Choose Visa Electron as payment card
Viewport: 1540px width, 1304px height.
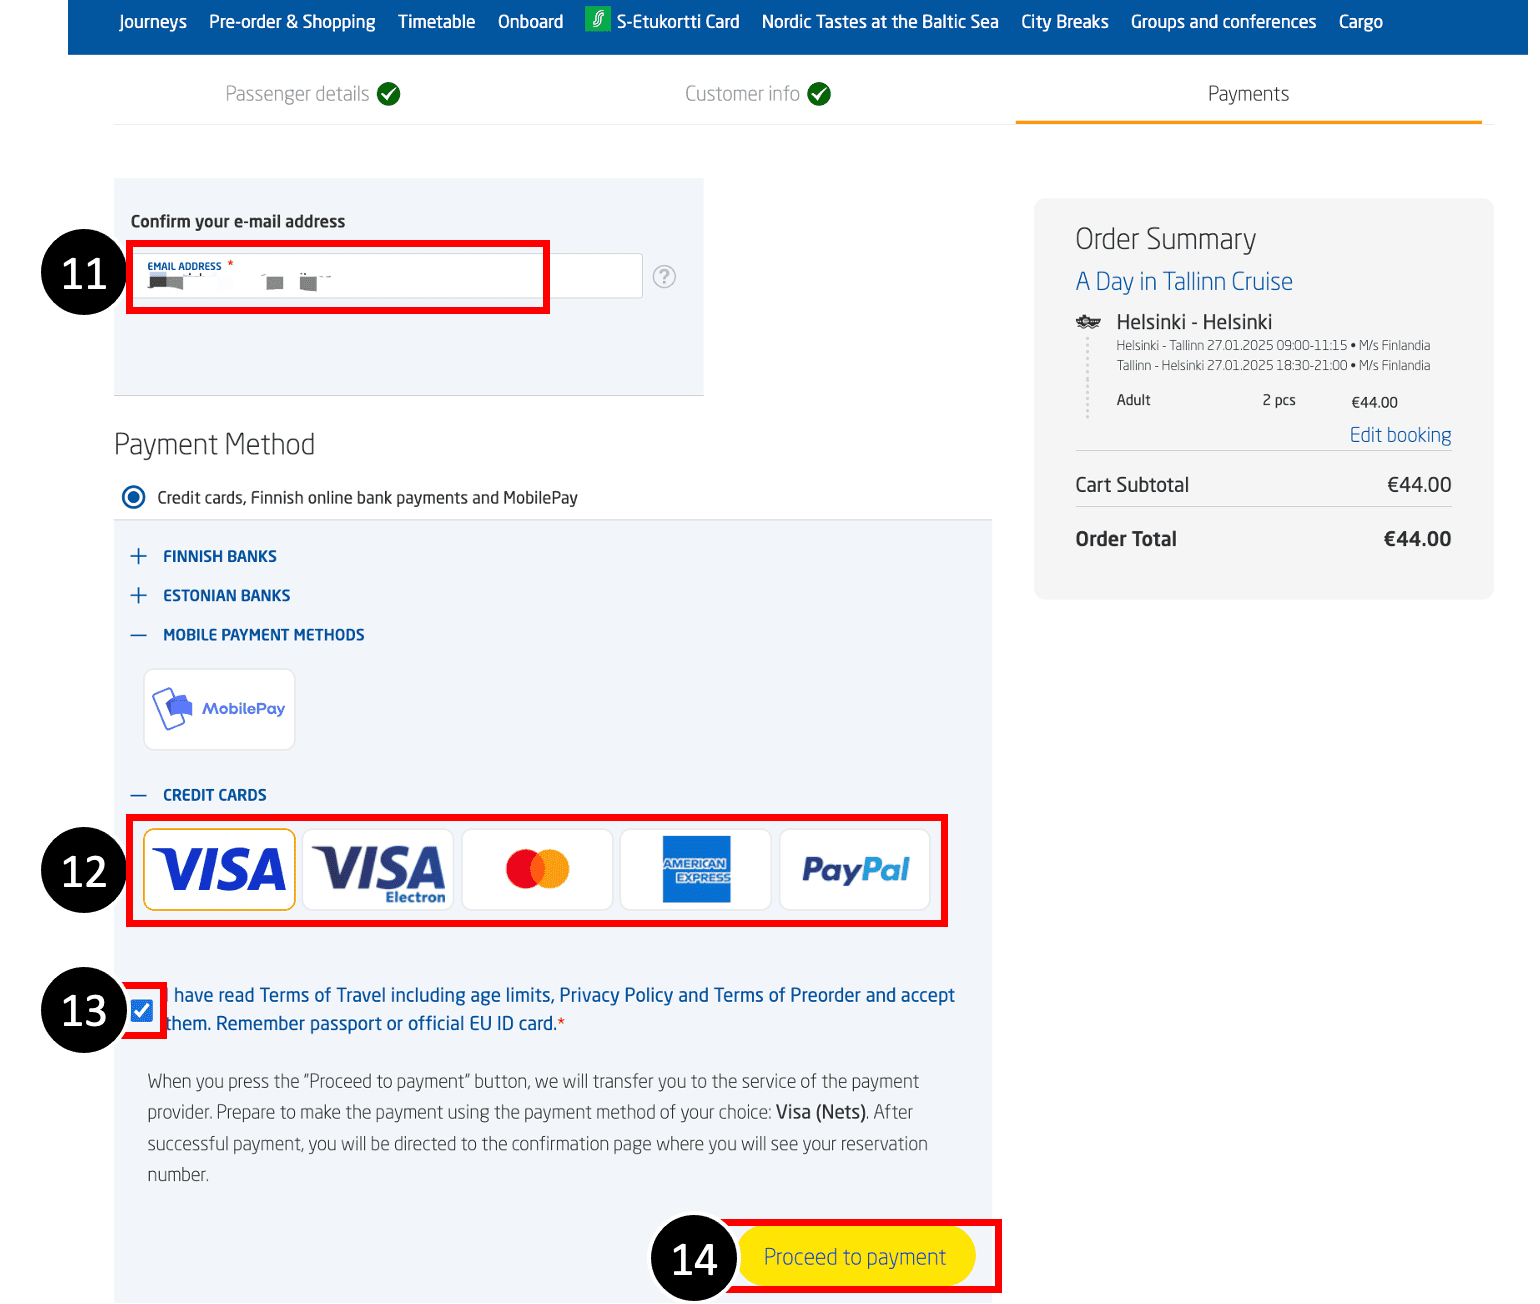378,869
